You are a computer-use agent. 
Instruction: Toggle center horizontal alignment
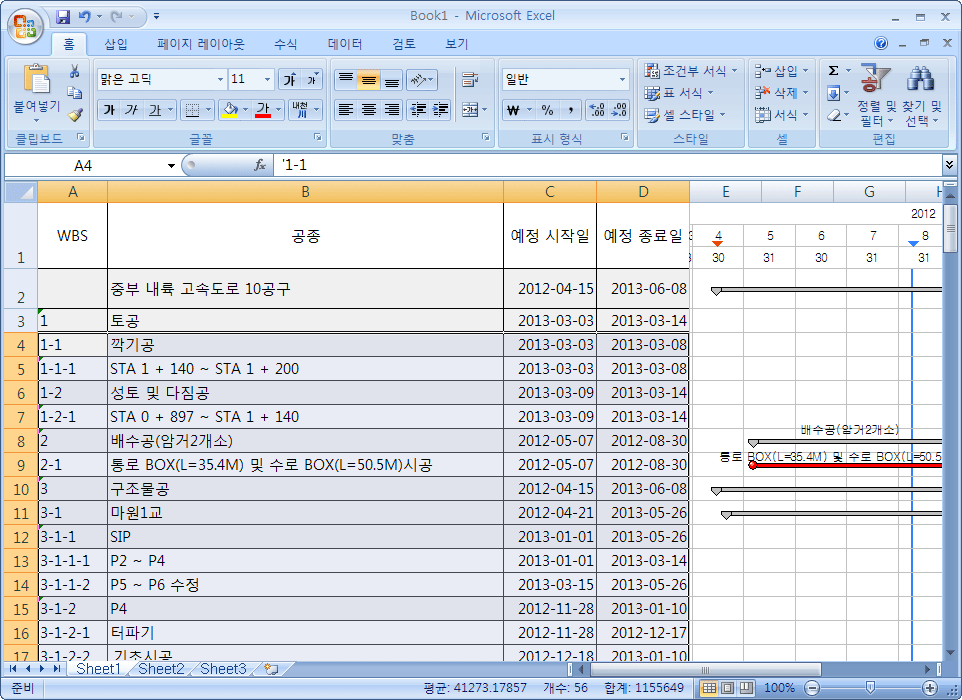pyautogui.click(x=368, y=110)
